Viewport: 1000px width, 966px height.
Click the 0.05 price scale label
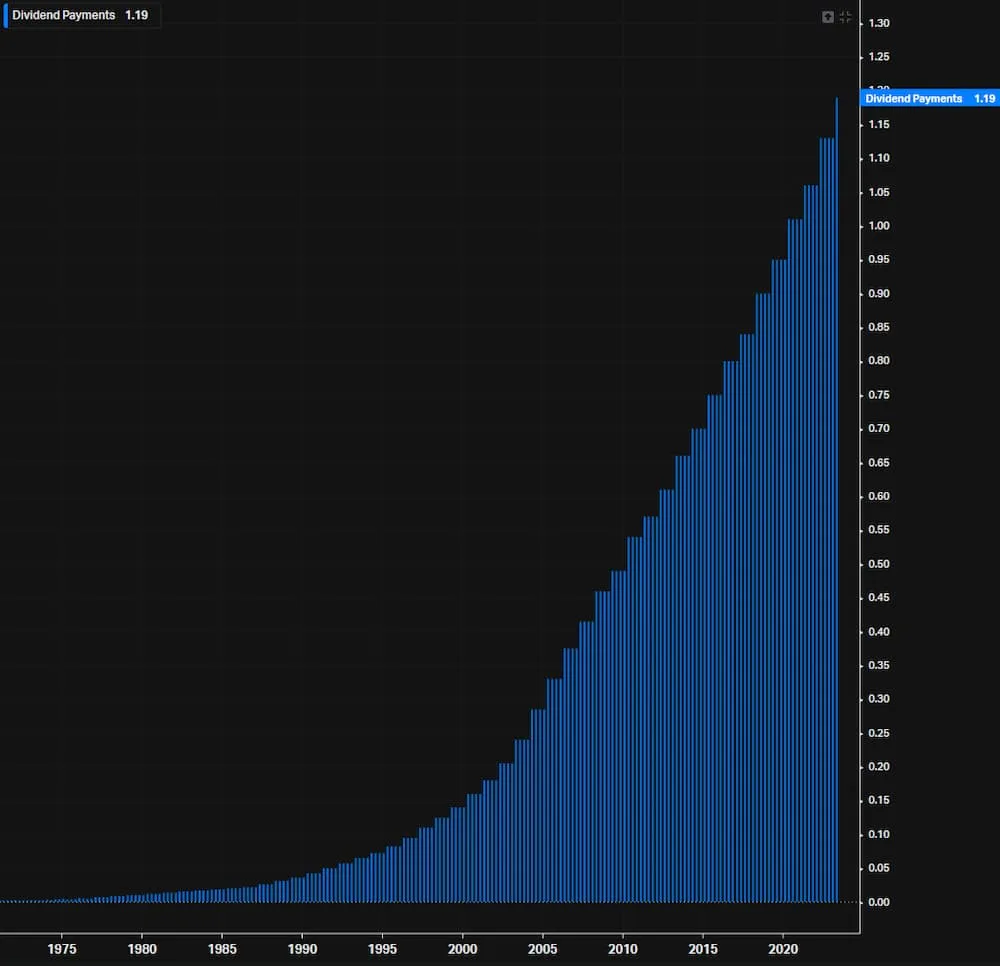[x=879, y=868]
